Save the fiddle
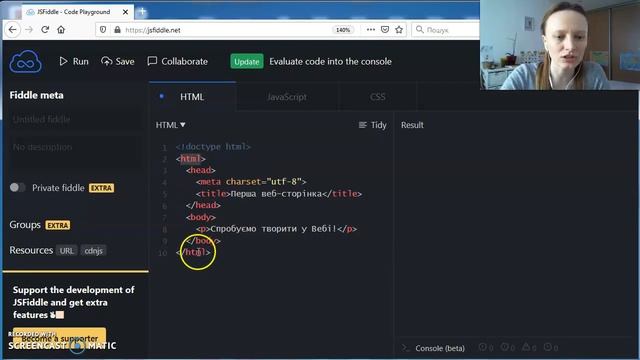640x360 pixels. point(118,61)
